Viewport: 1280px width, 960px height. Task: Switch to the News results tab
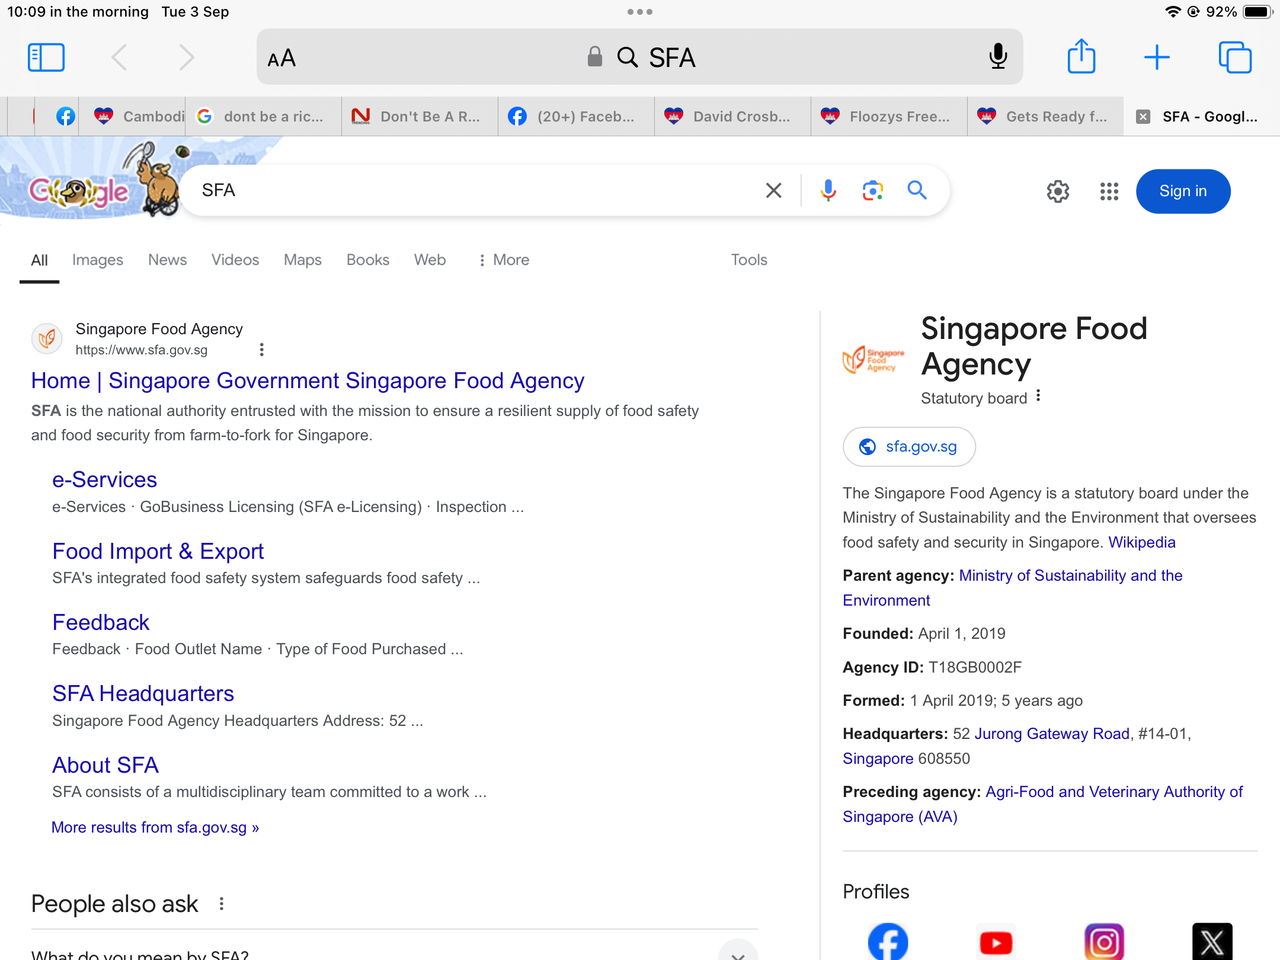tap(167, 260)
